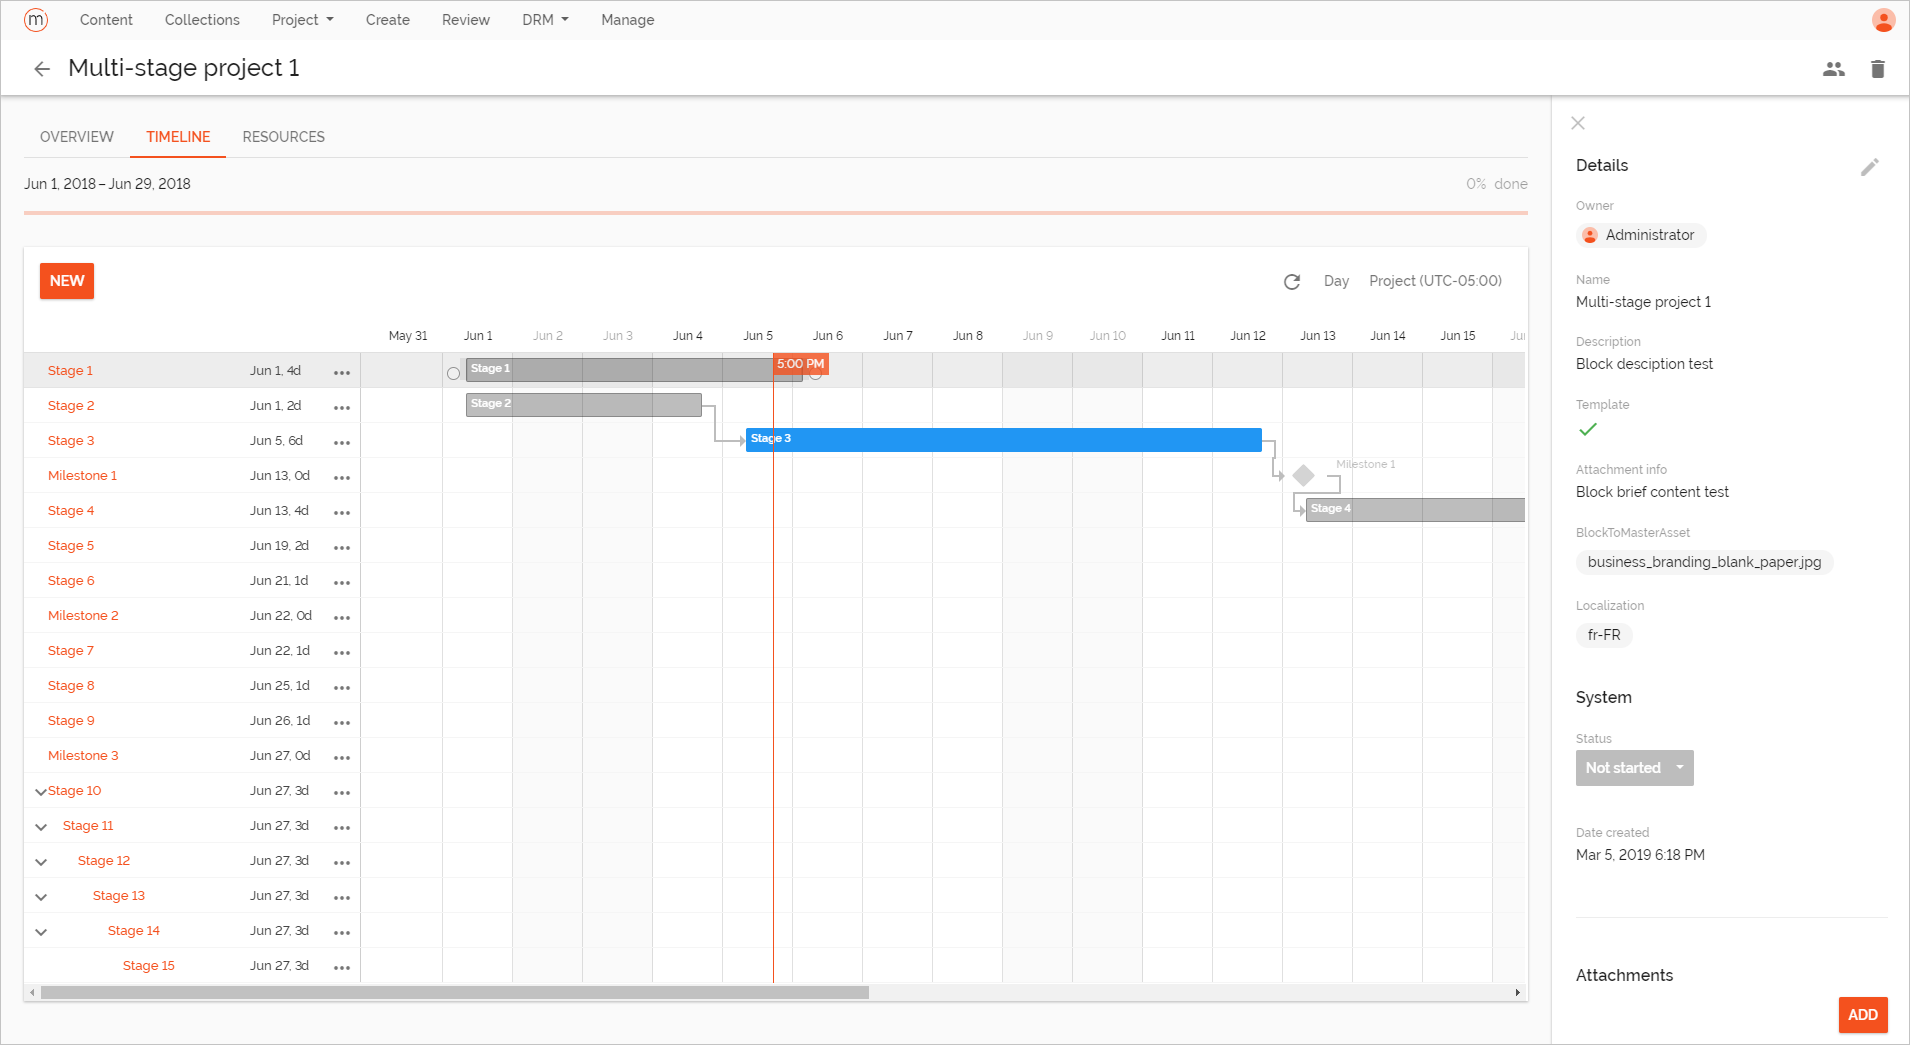Open the Status dropdown showing Not started

pyautogui.click(x=1634, y=768)
